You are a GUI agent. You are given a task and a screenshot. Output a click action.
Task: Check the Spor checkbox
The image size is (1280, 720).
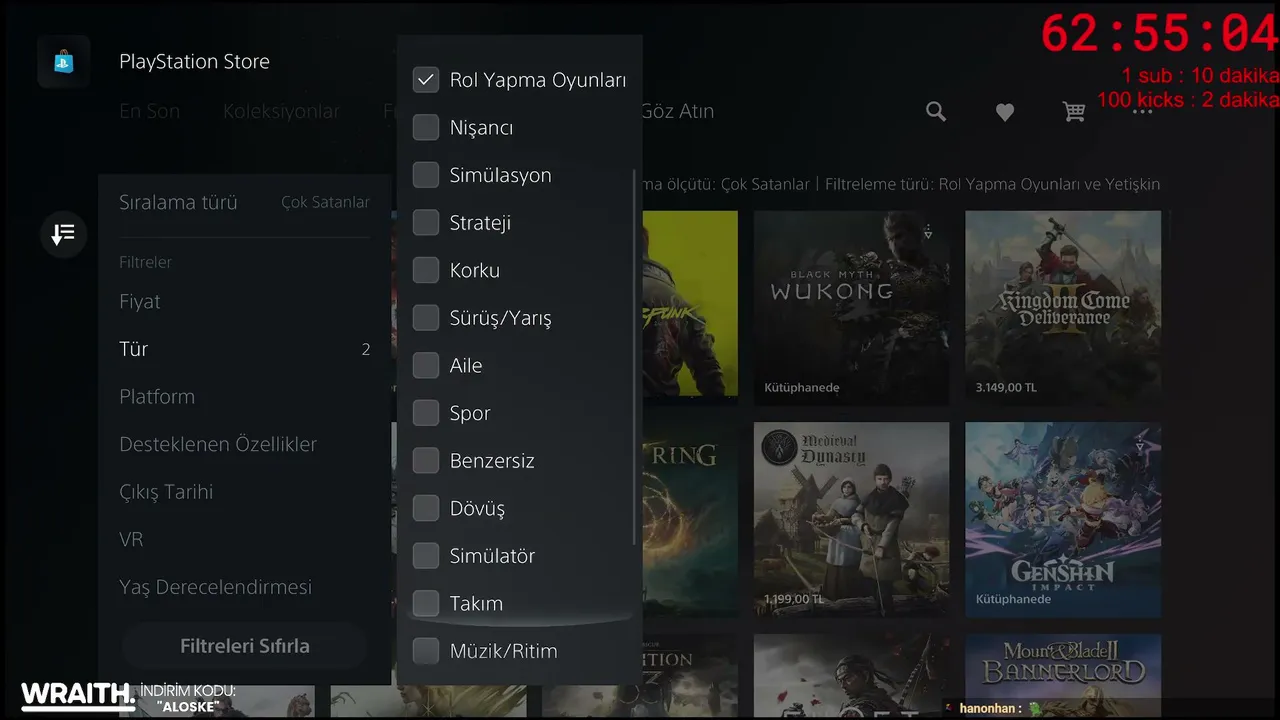(x=426, y=413)
